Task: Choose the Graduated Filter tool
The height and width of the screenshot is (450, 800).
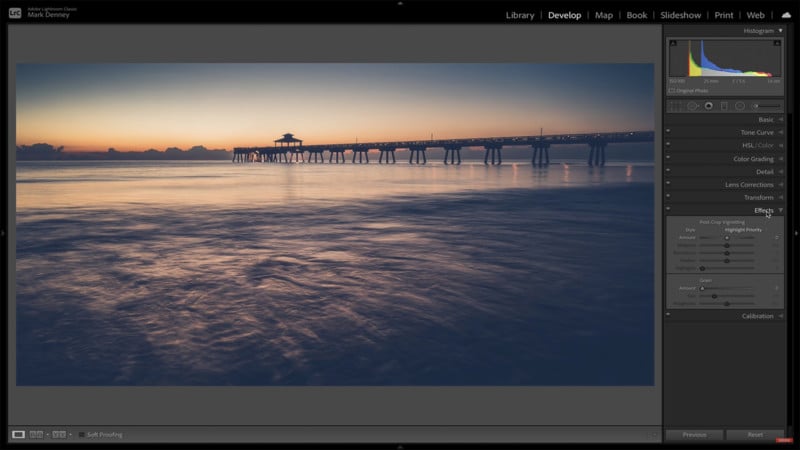Action: [723, 105]
